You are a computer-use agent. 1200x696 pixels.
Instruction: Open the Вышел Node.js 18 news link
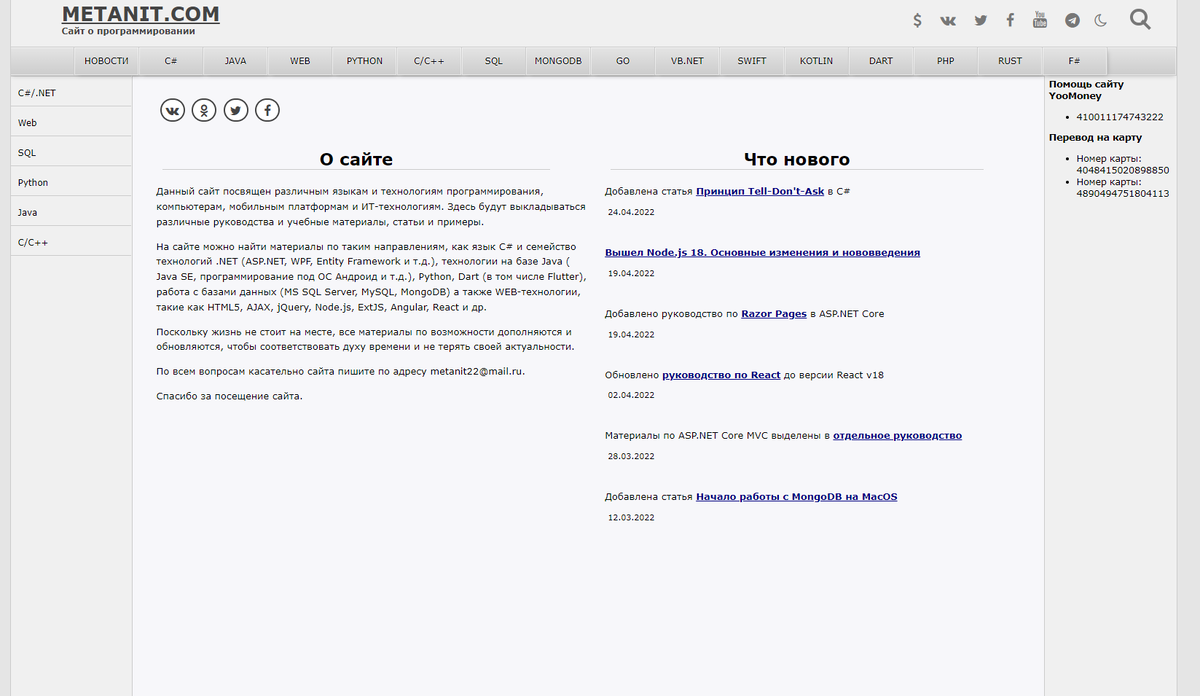(x=762, y=252)
